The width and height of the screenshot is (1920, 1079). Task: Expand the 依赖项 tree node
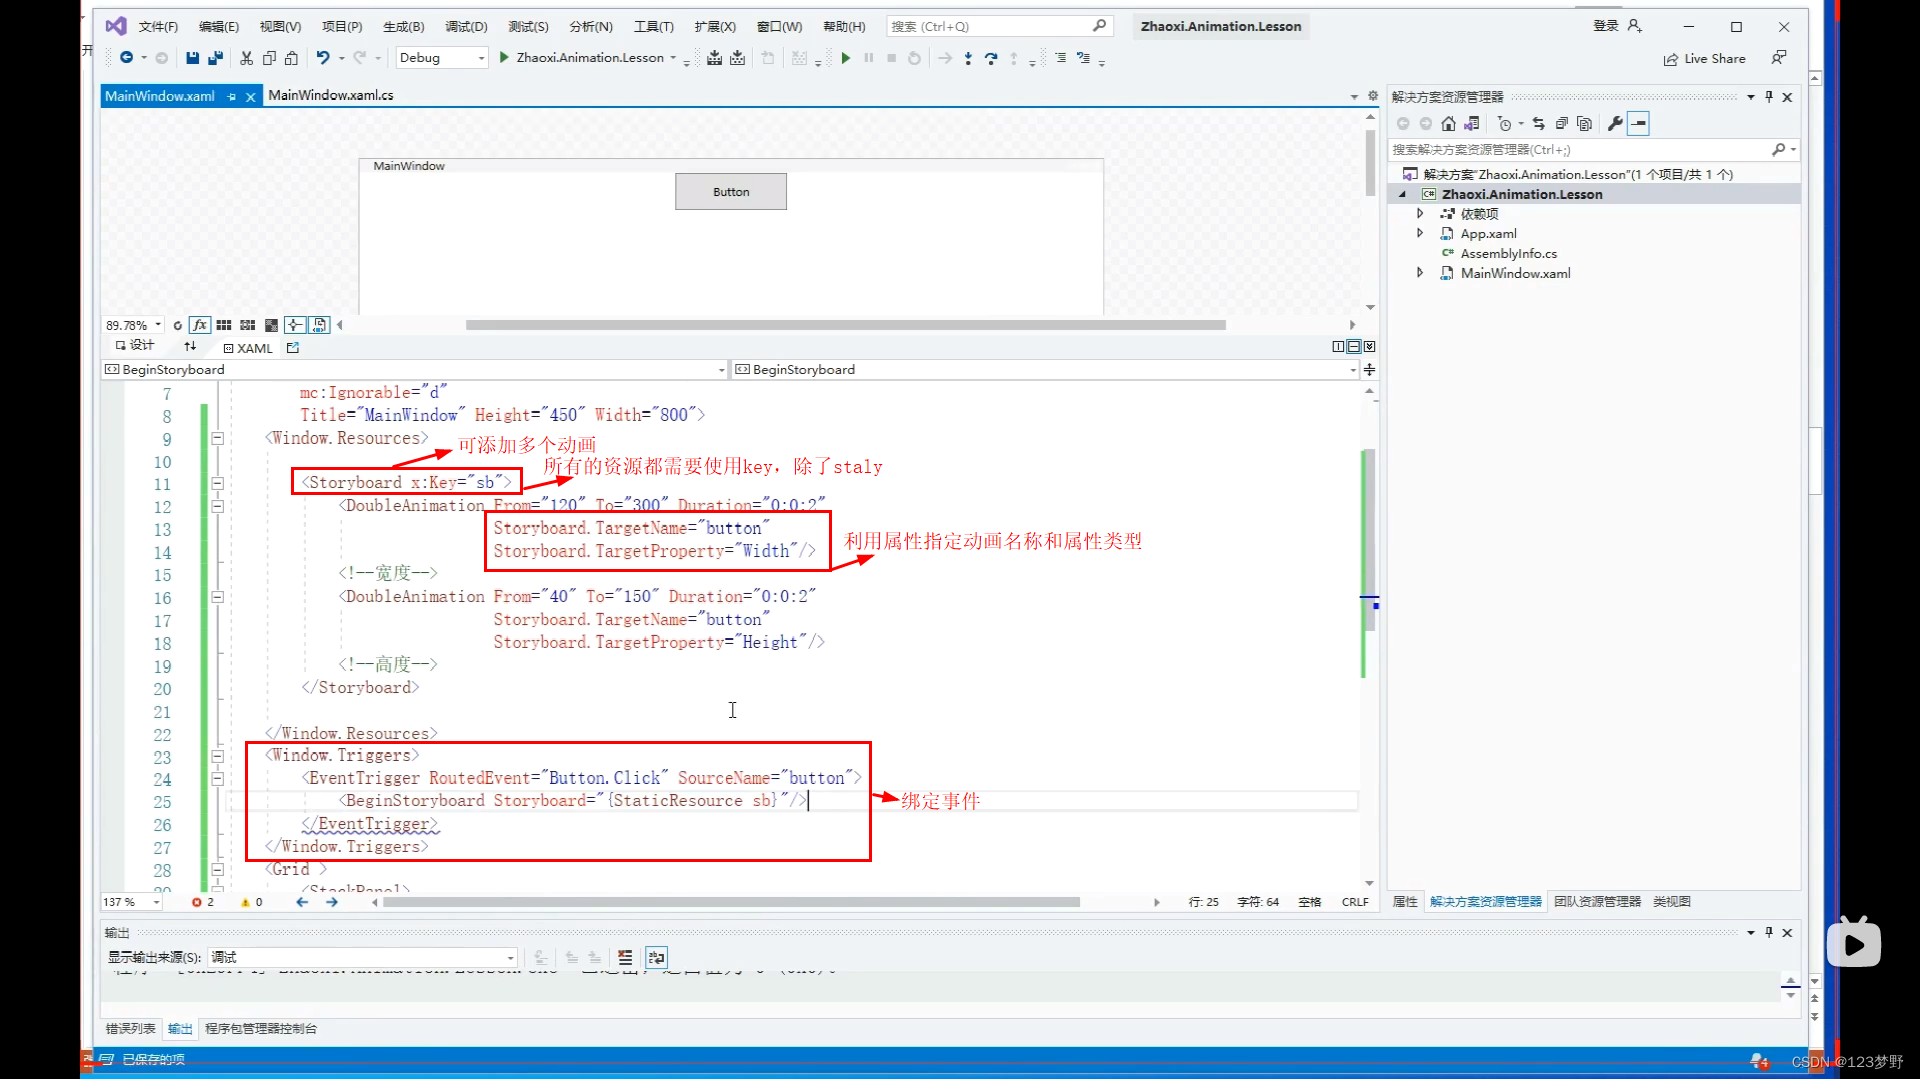pyautogui.click(x=1419, y=213)
